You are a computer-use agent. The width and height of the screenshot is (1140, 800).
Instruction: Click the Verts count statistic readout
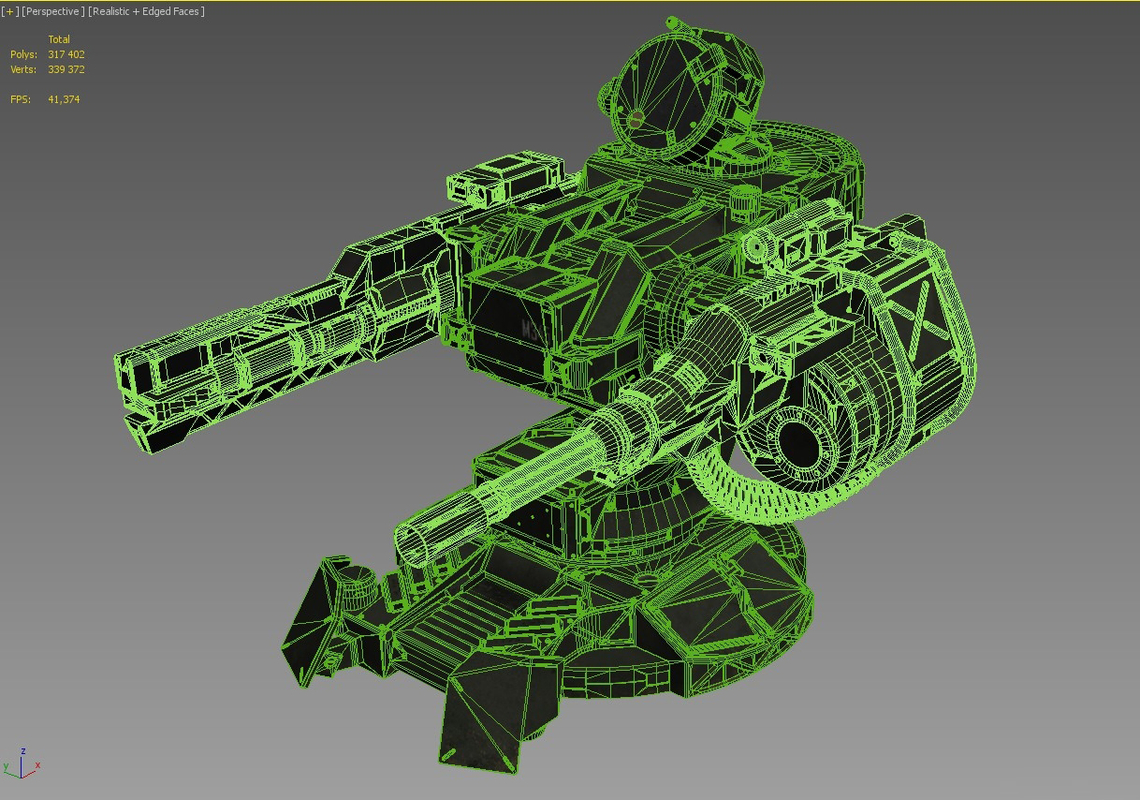65,69
